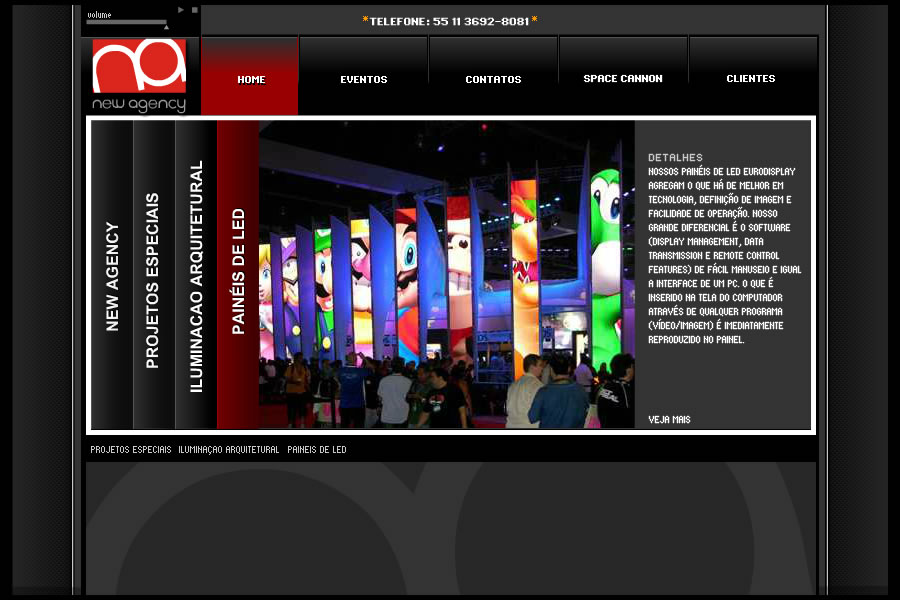The image size is (900, 600).
Task: Go to the CONTATOS page
Action: [493, 76]
